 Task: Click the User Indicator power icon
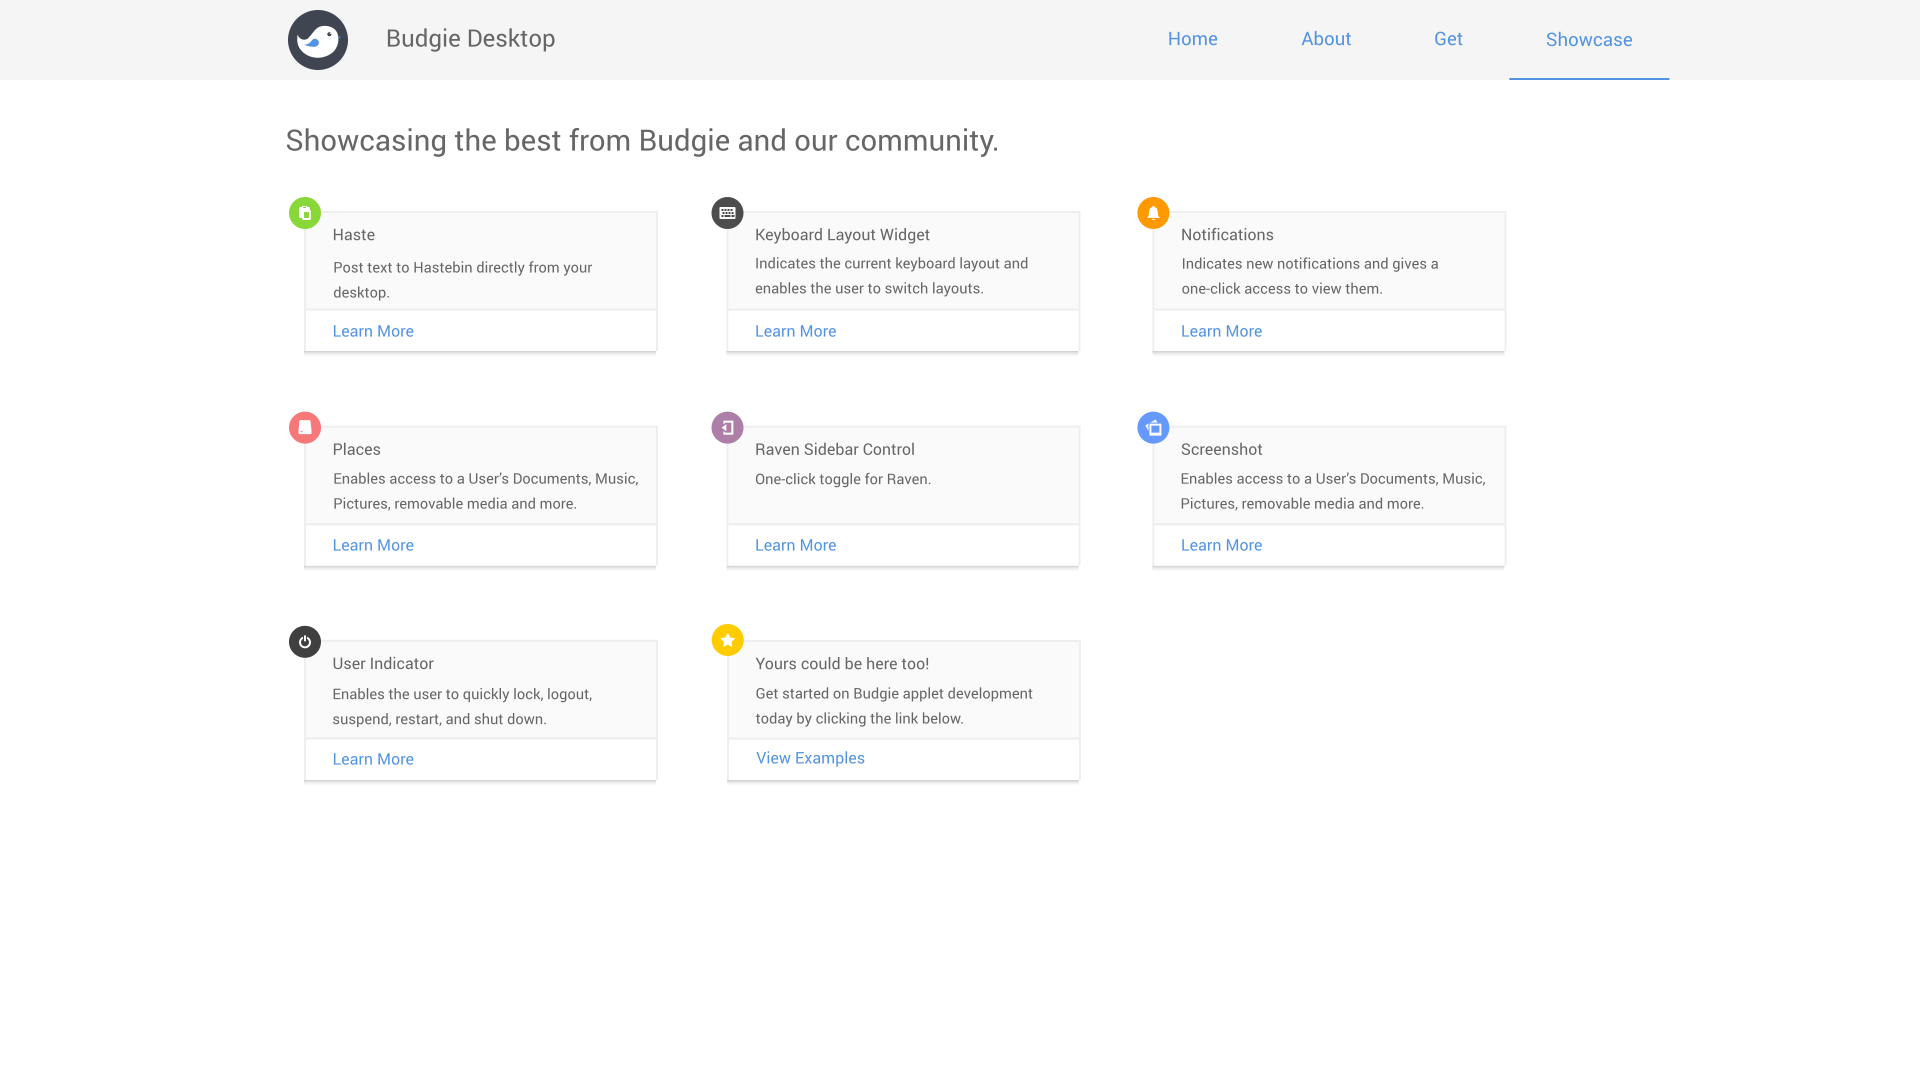click(x=305, y=641)
